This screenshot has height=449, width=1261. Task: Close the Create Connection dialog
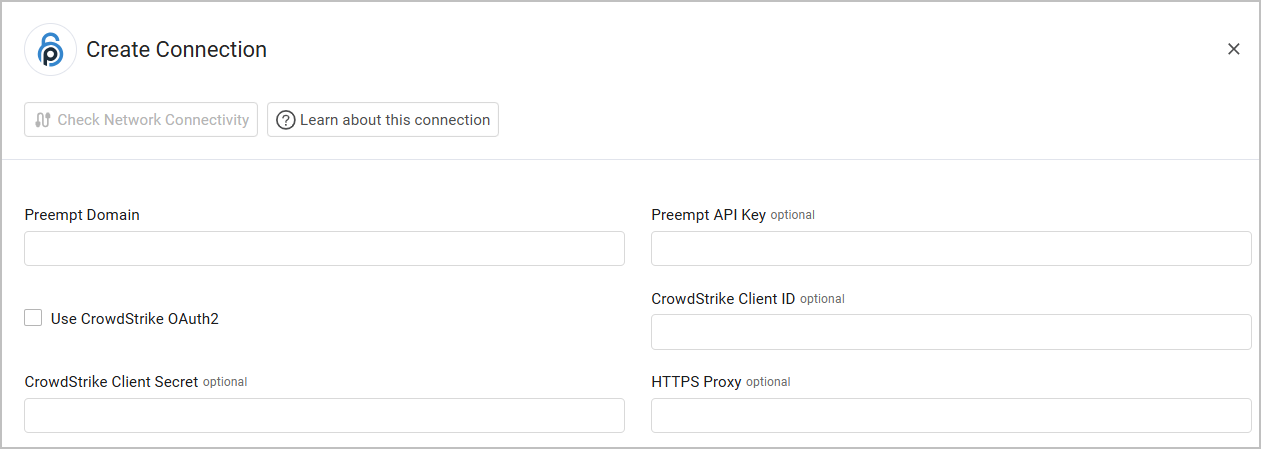point(1233,49)
